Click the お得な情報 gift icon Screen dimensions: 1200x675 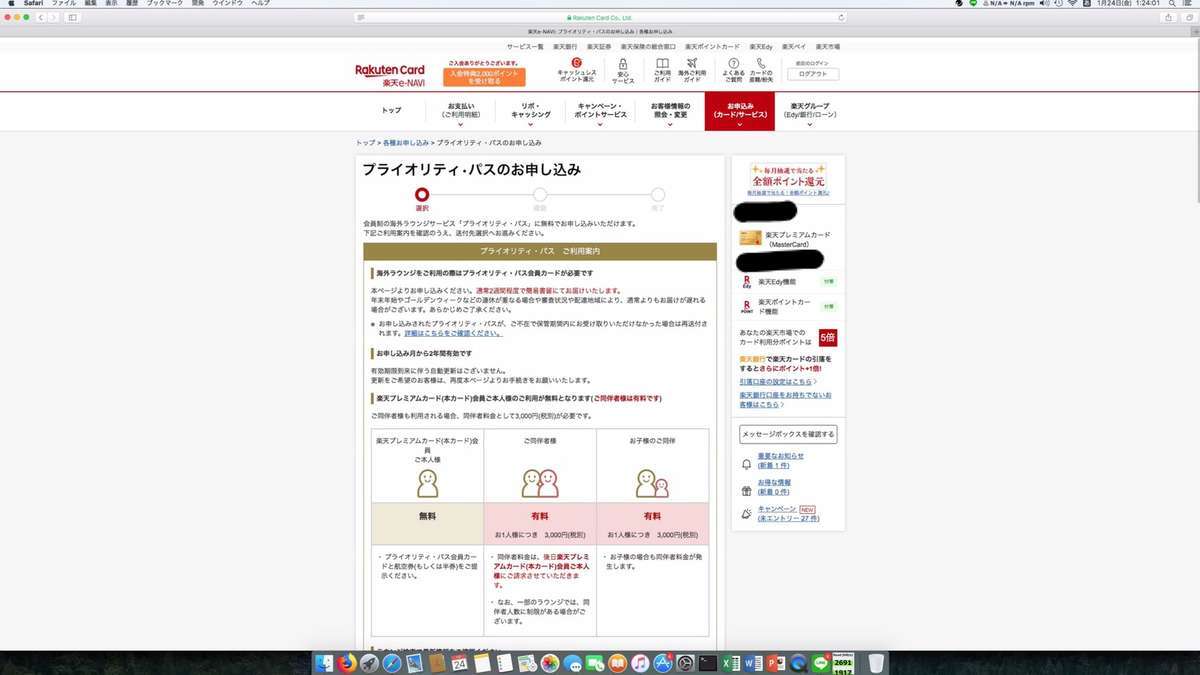[746, 490]
